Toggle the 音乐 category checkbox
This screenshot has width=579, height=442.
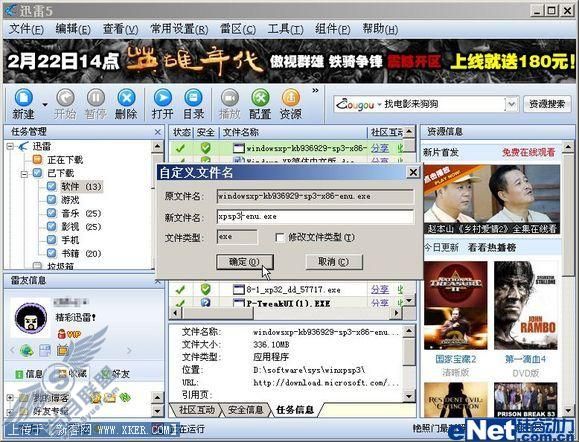pyautogui.click(x=51, y=213)
